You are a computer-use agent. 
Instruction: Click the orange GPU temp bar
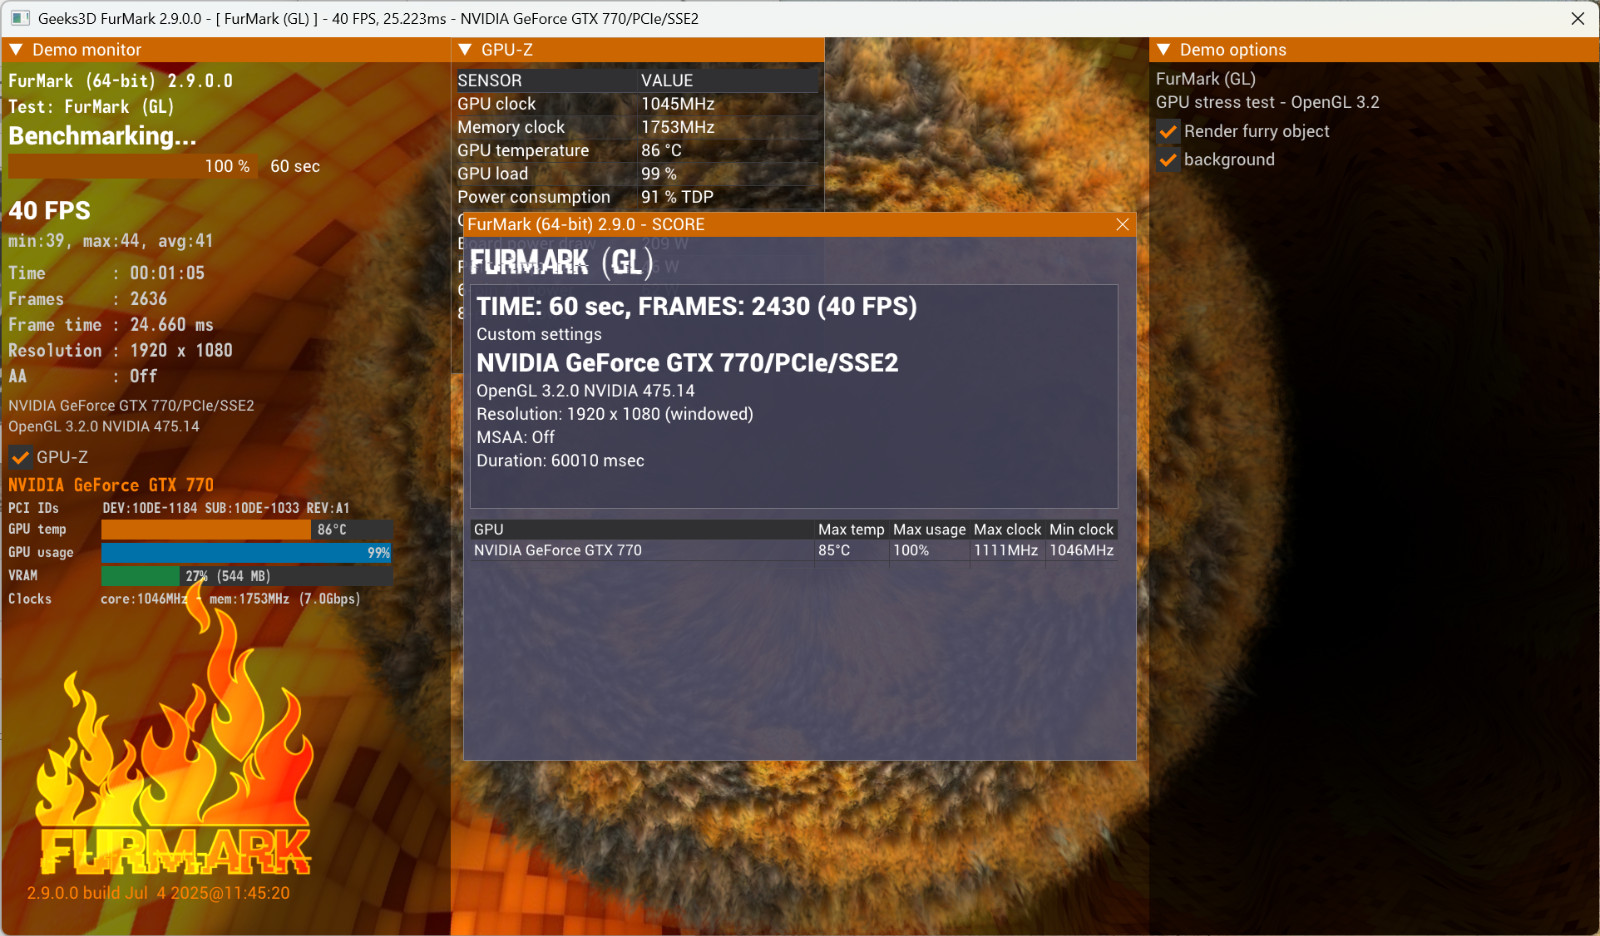click(x=206, y=529)
